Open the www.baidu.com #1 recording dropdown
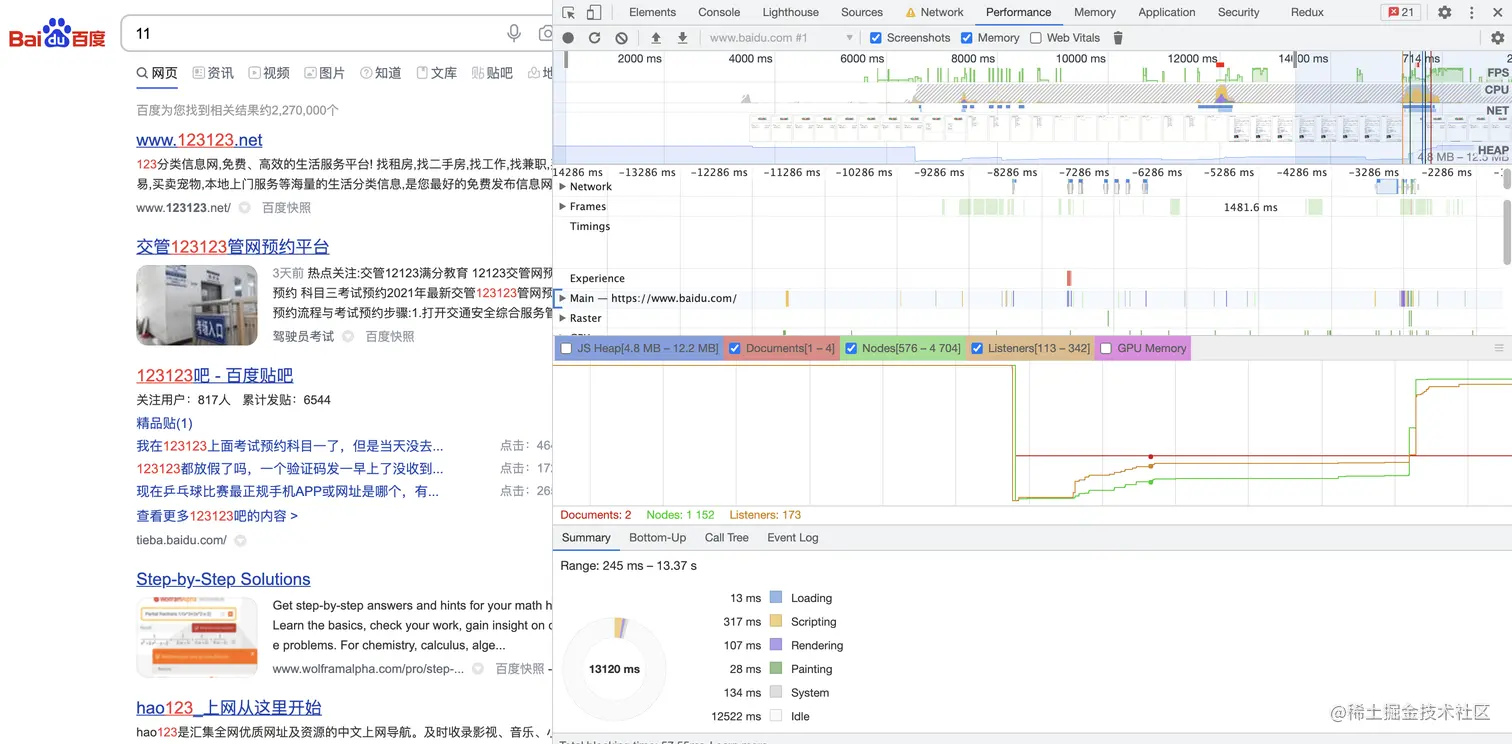 click(x=781, y=38)
